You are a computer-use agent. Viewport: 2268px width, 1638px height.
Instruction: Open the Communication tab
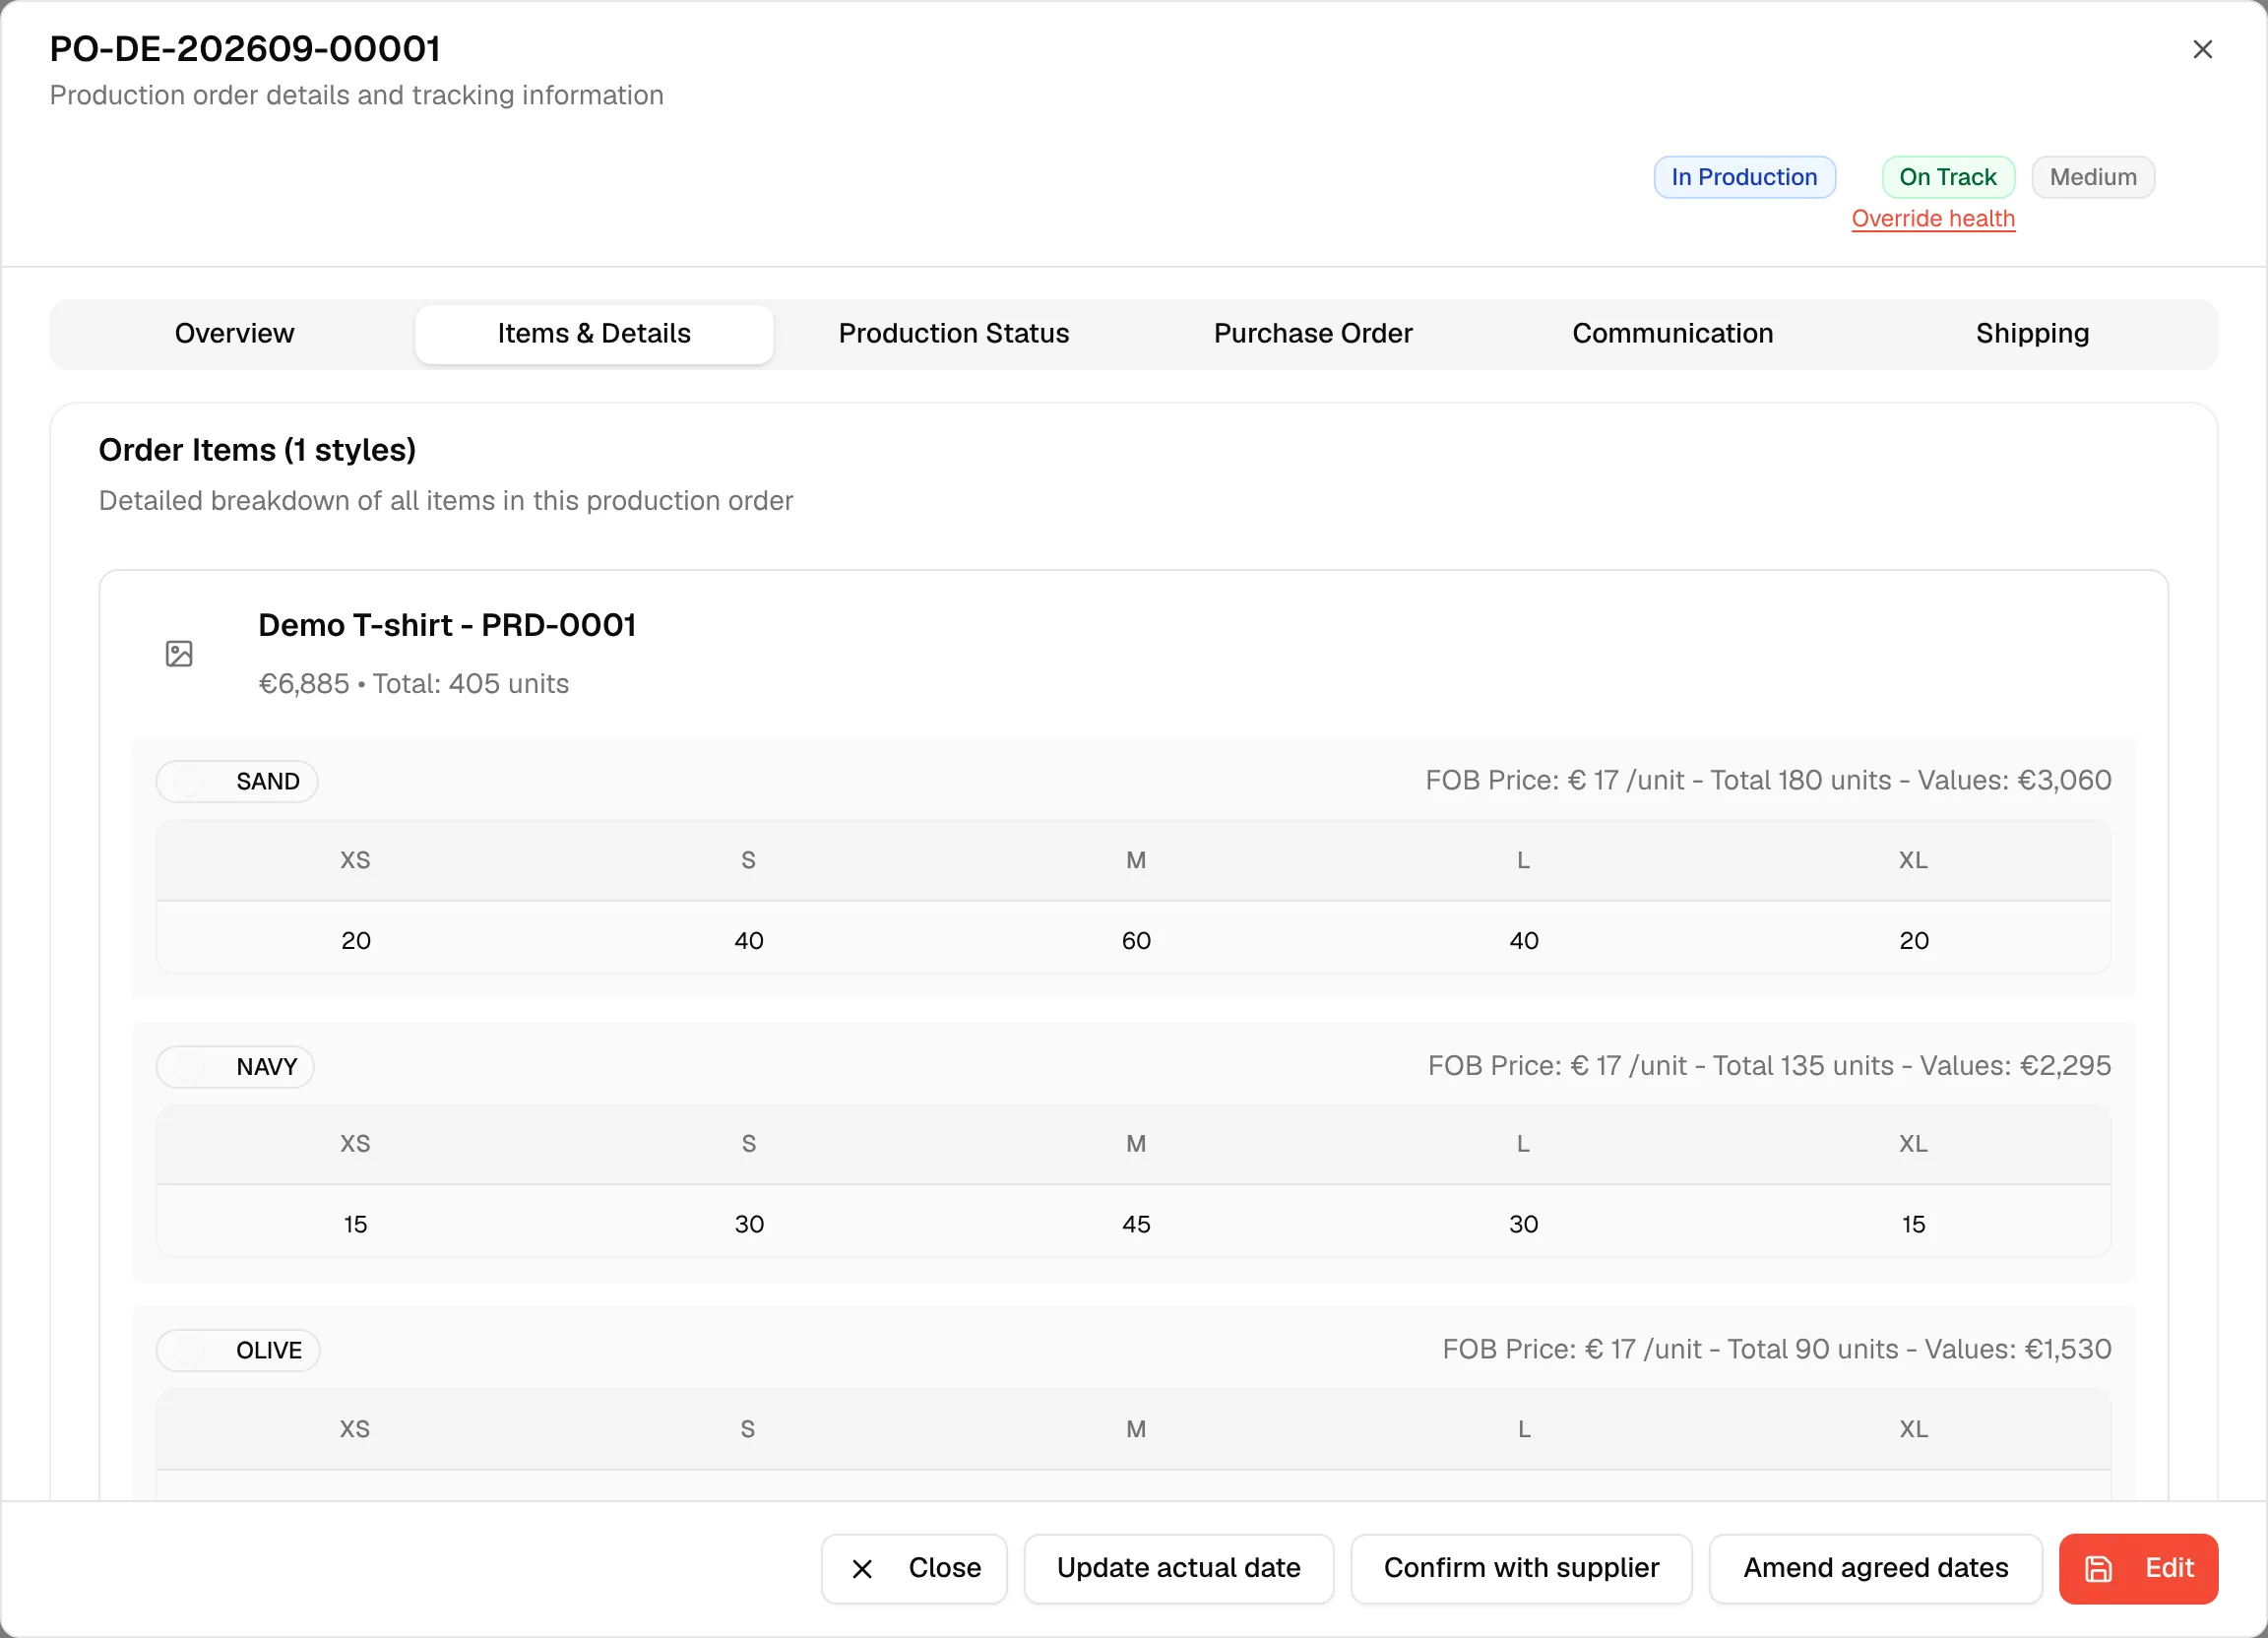[x=1673, y=334]
